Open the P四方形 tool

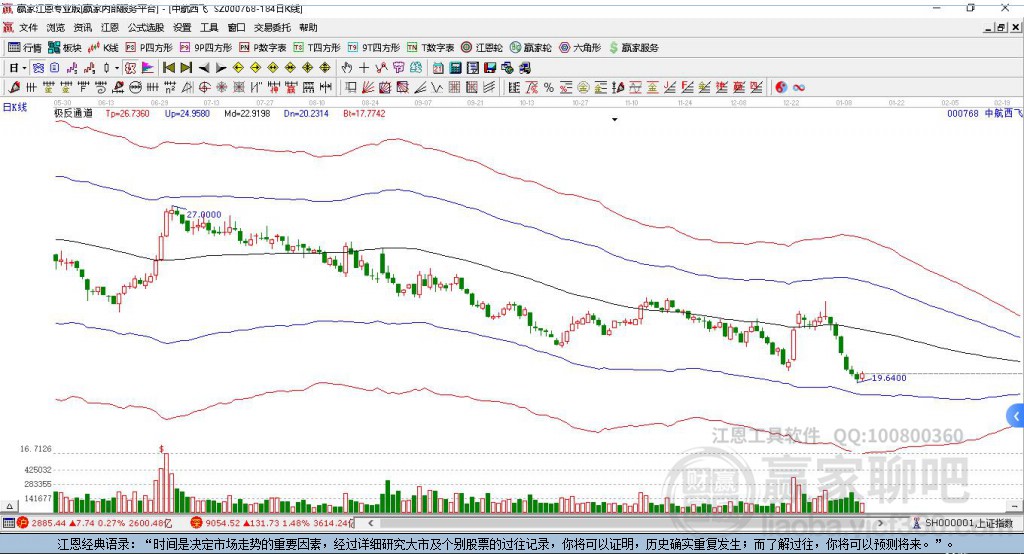coord(149,48)
